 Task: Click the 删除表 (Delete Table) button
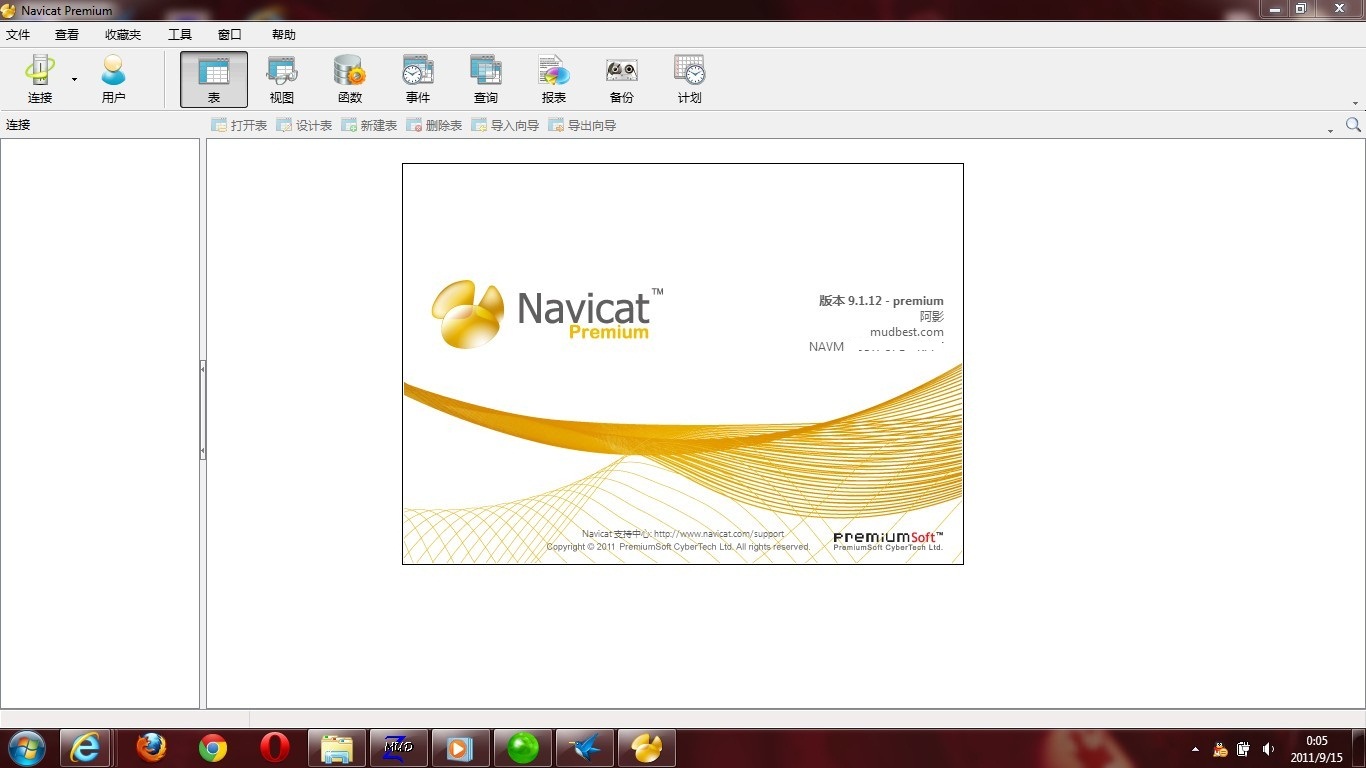point(434,125)
